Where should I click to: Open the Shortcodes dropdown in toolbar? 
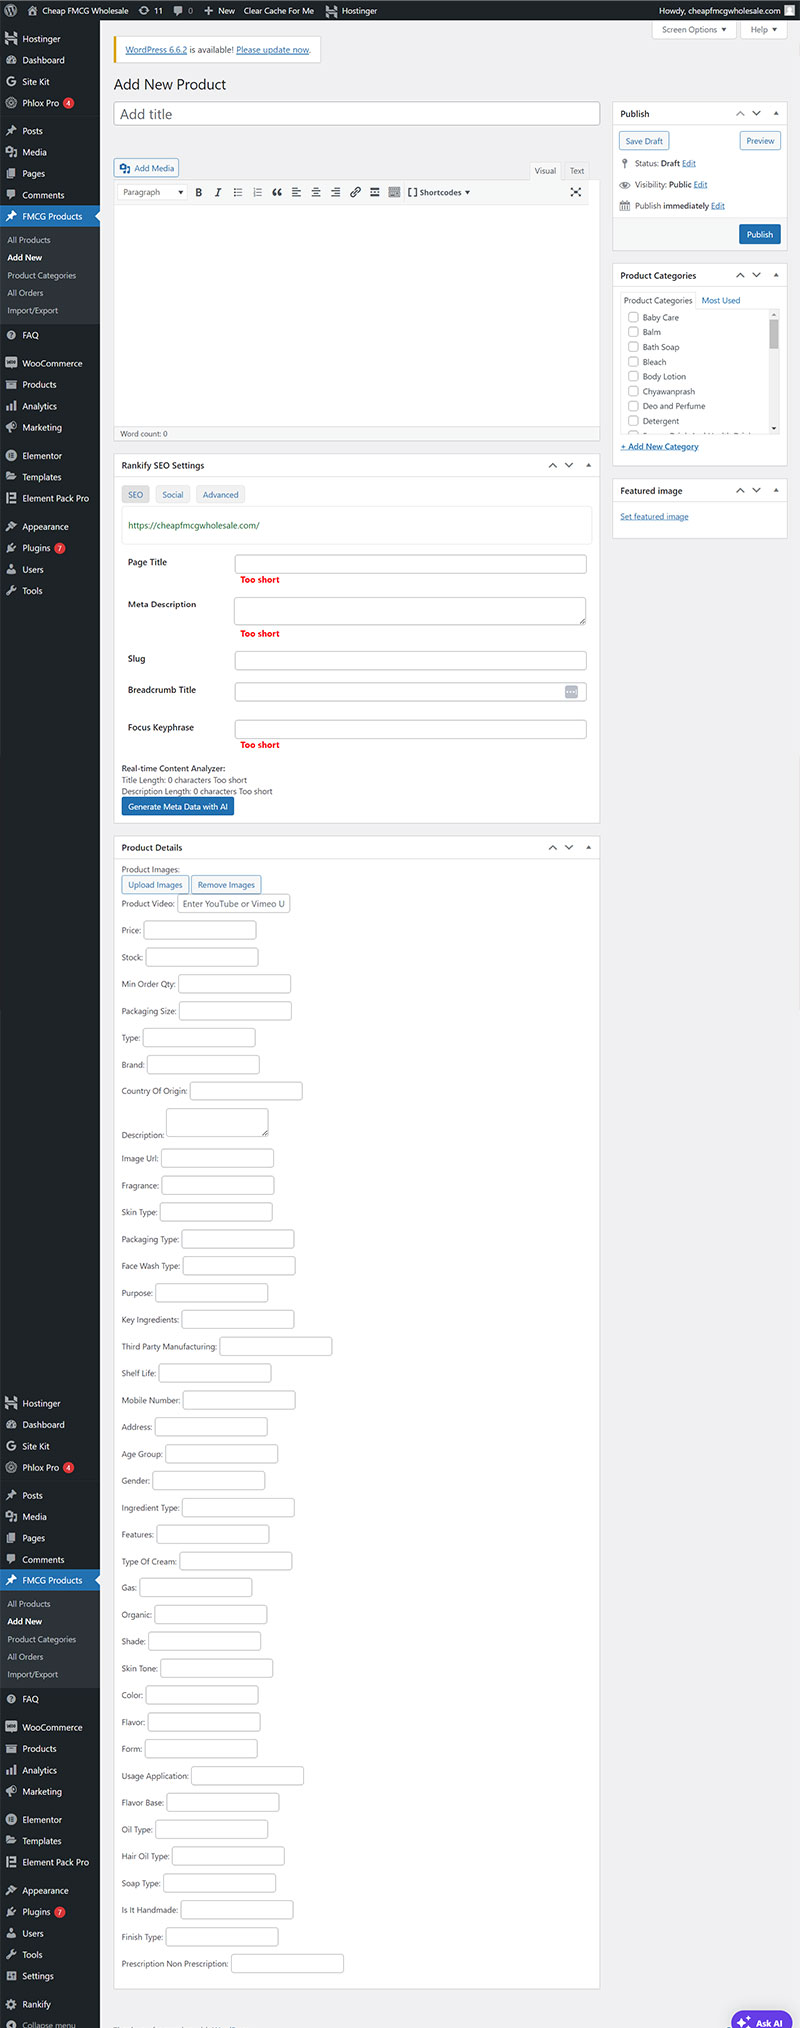[439, 192]
